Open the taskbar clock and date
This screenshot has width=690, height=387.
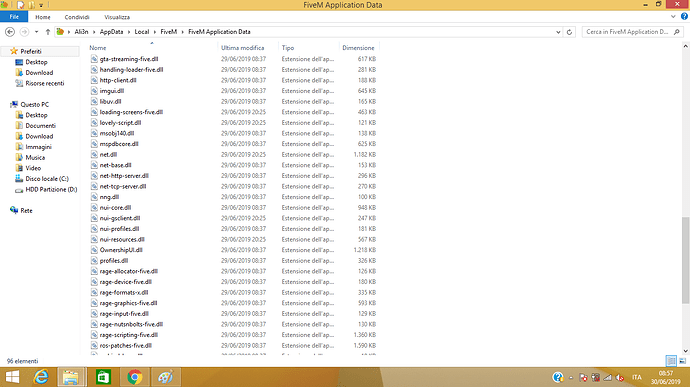666,377
